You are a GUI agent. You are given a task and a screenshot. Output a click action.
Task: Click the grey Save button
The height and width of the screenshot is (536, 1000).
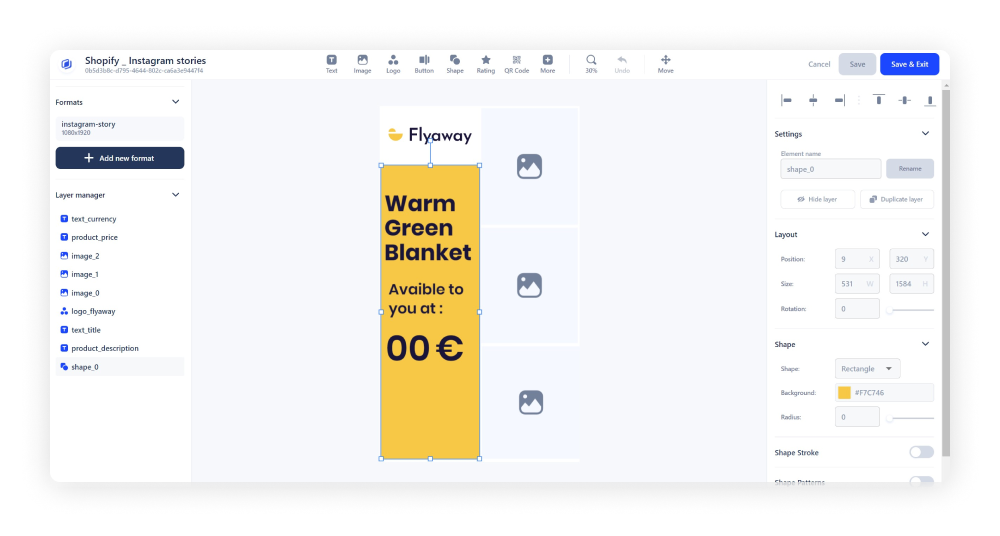[857, 64]
